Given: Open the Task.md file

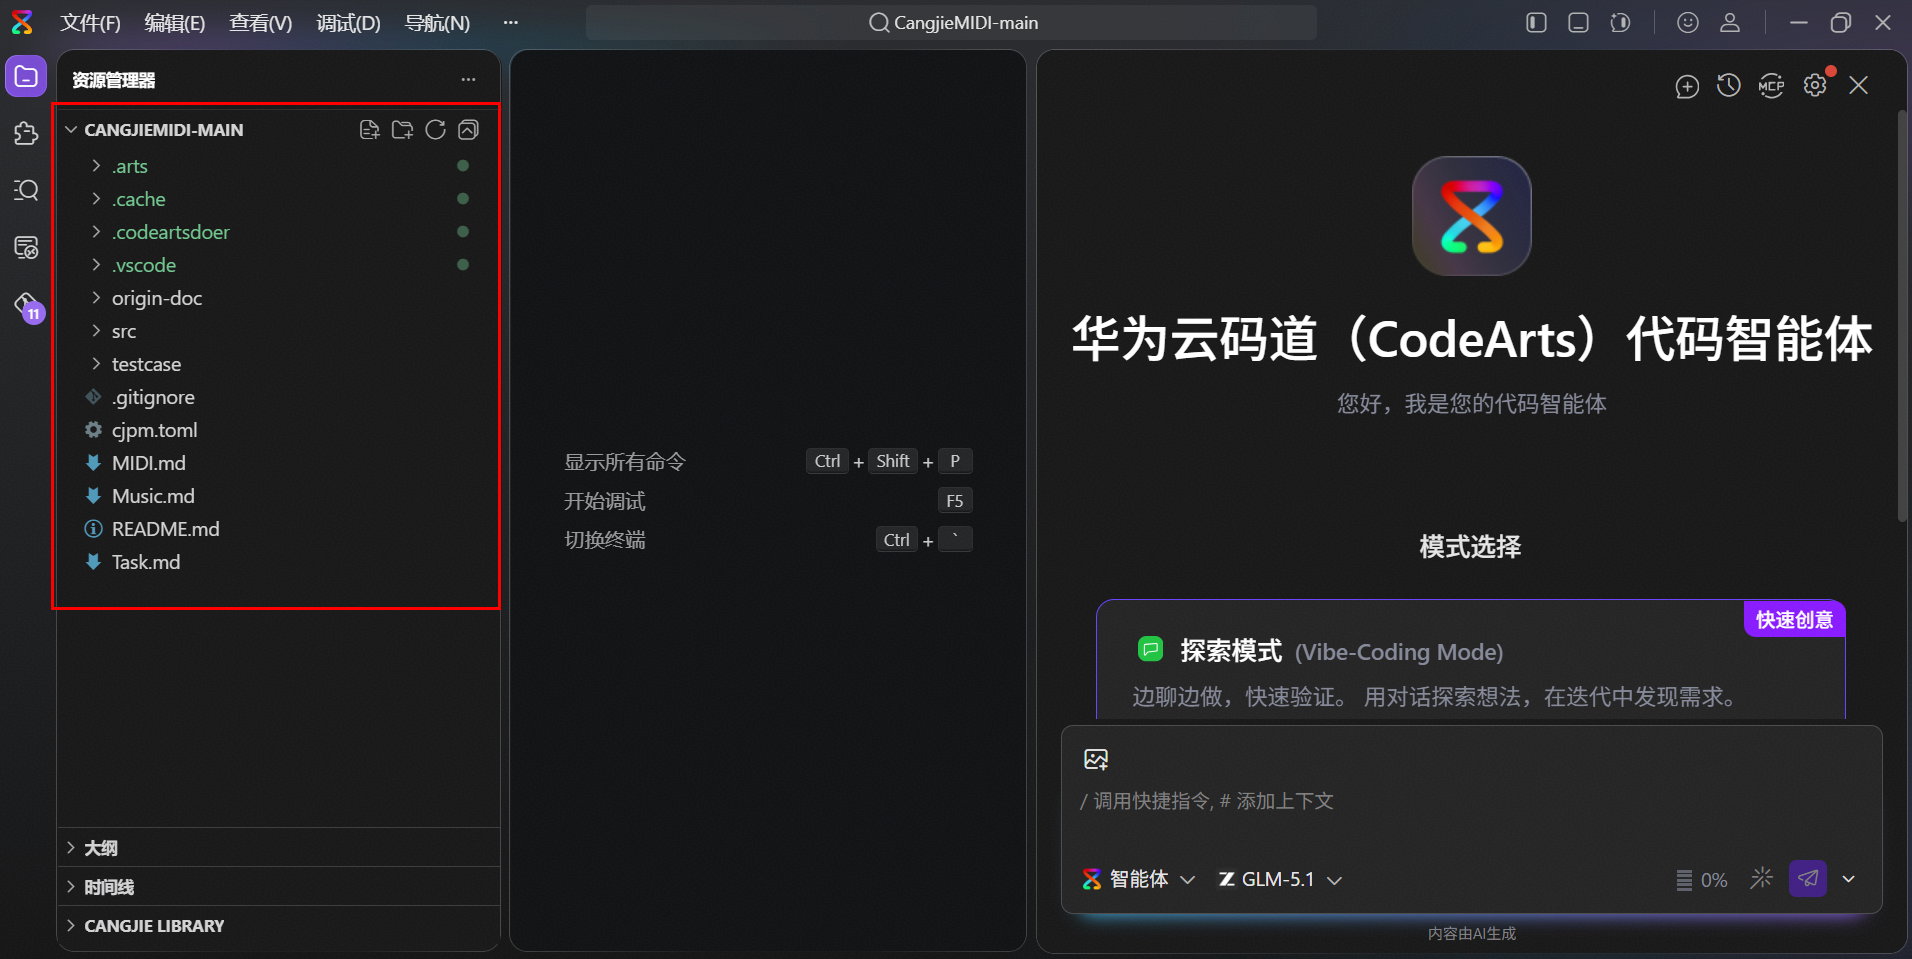Looking at the screenshot, I should point(278,562).
